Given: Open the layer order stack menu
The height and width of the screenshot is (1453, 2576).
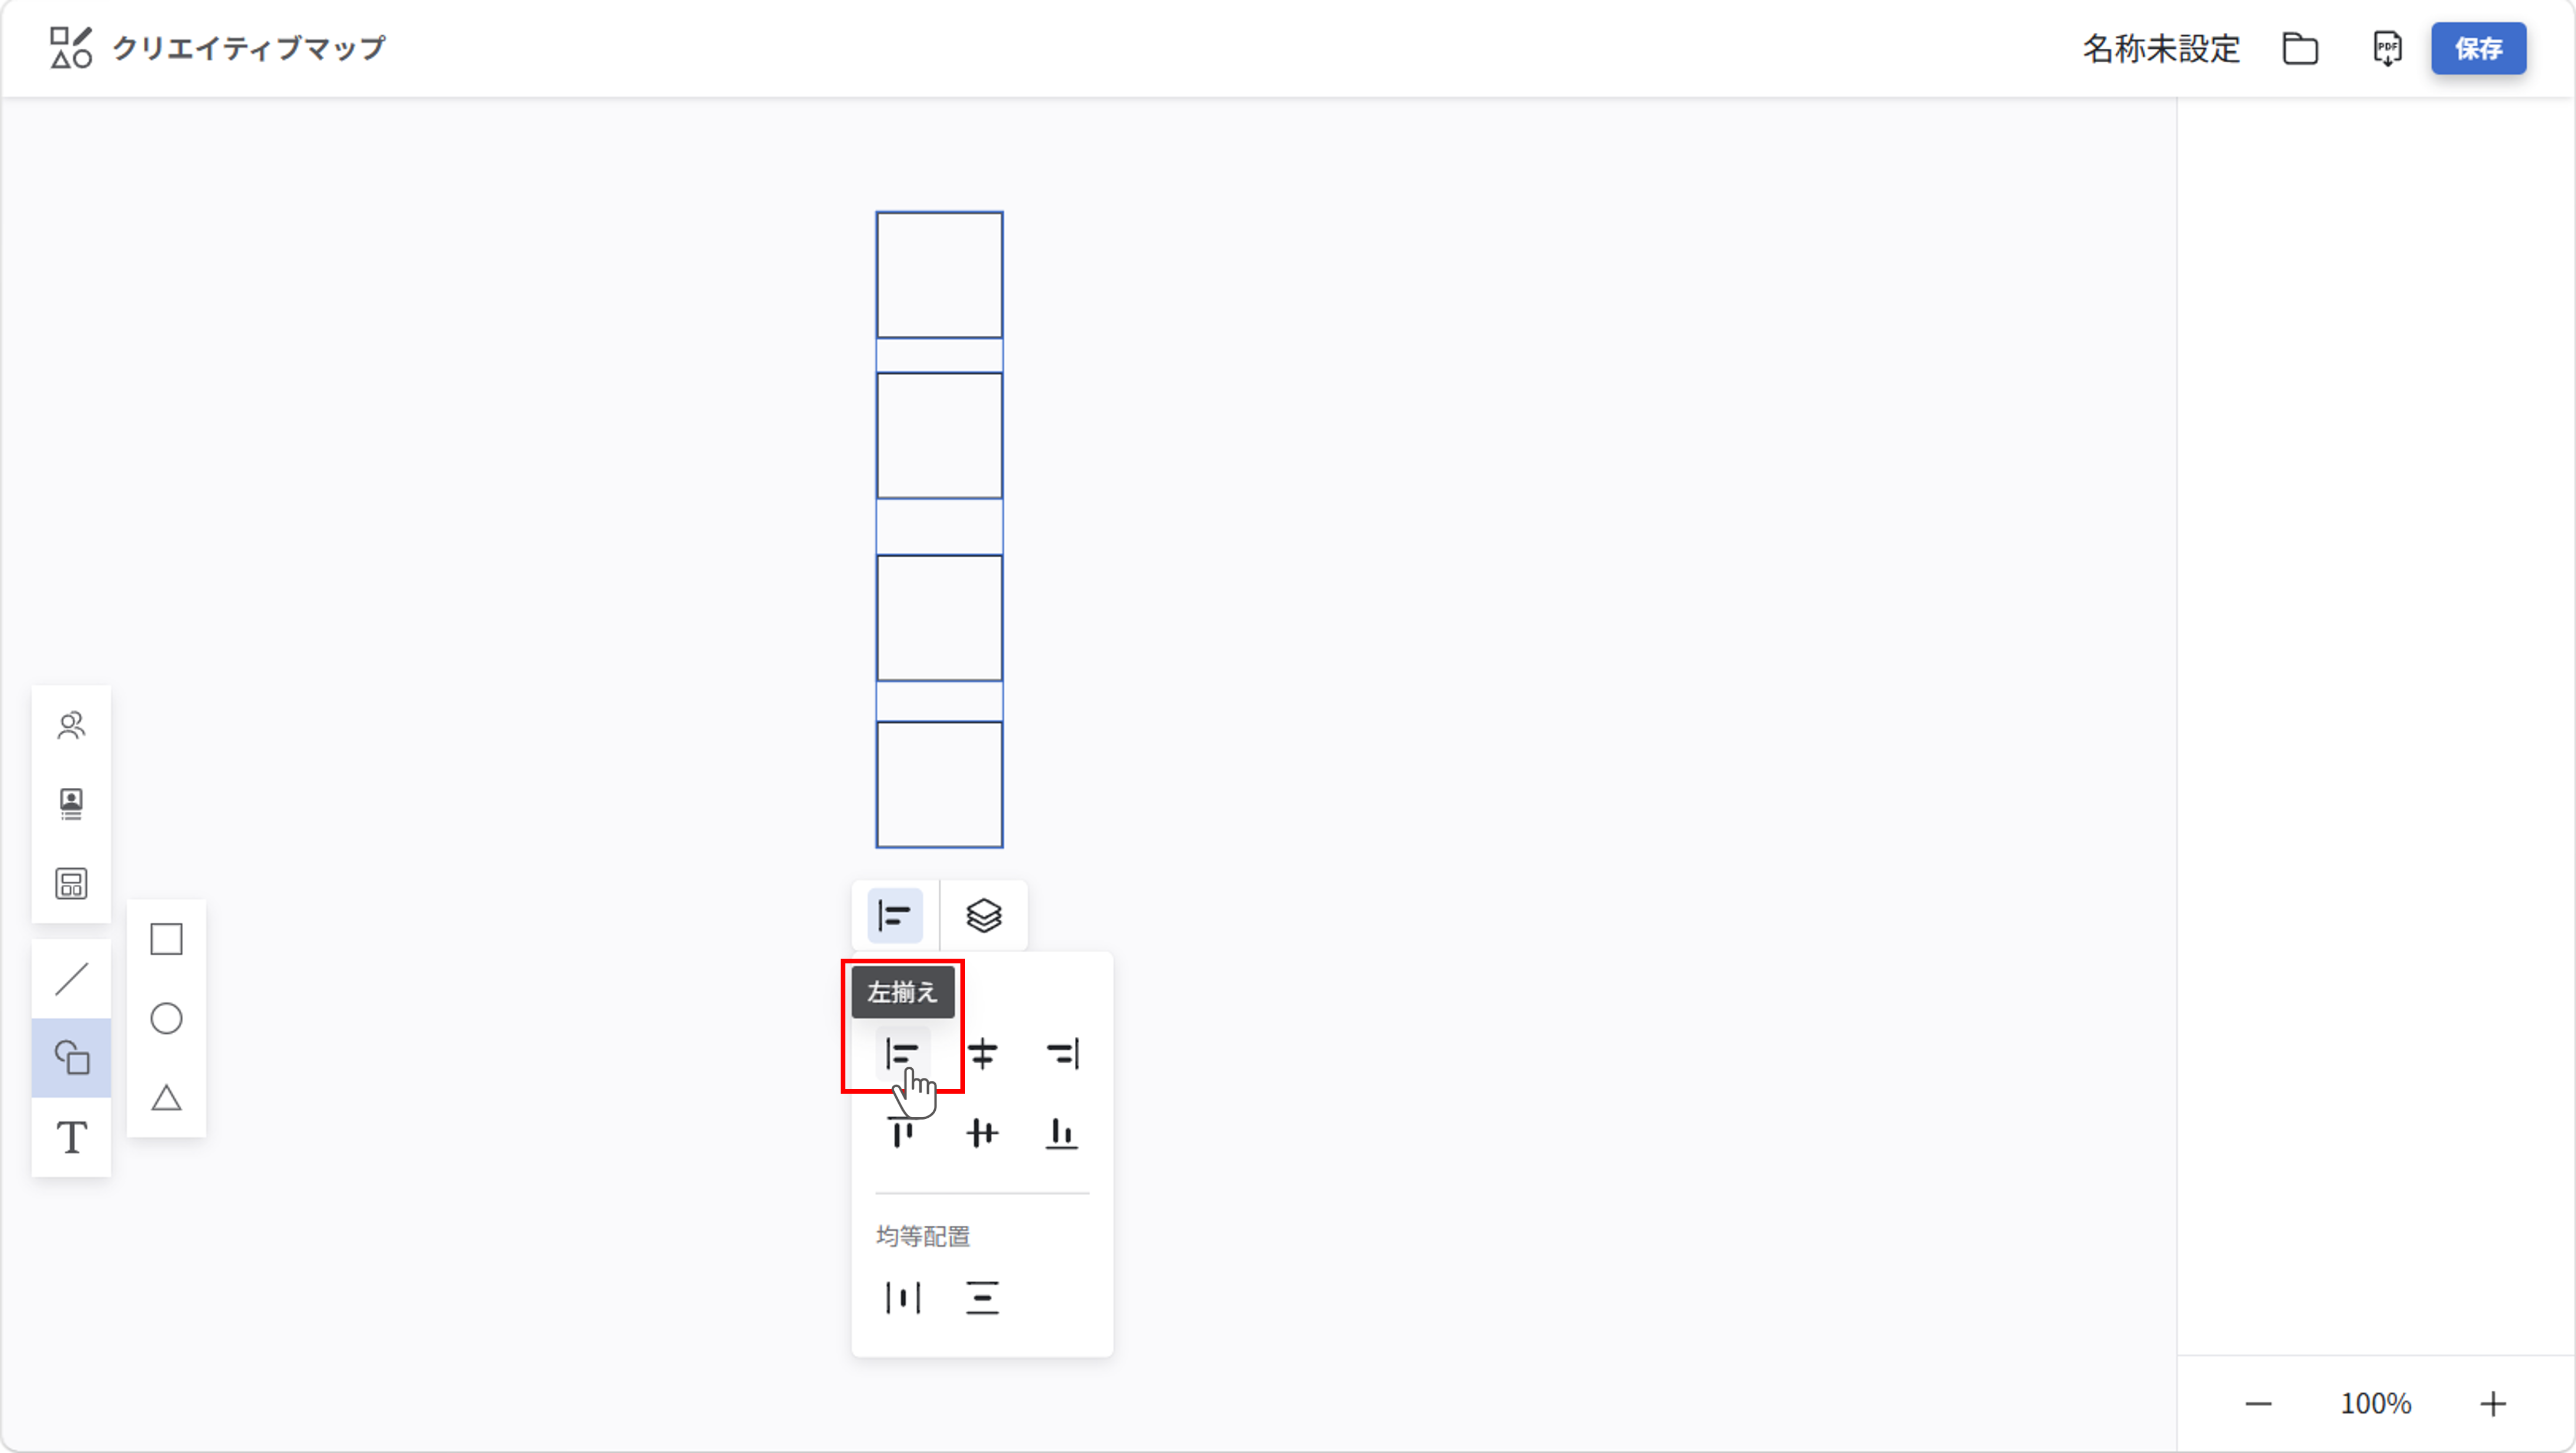Looking at the screenshot, I should (983, 915).
